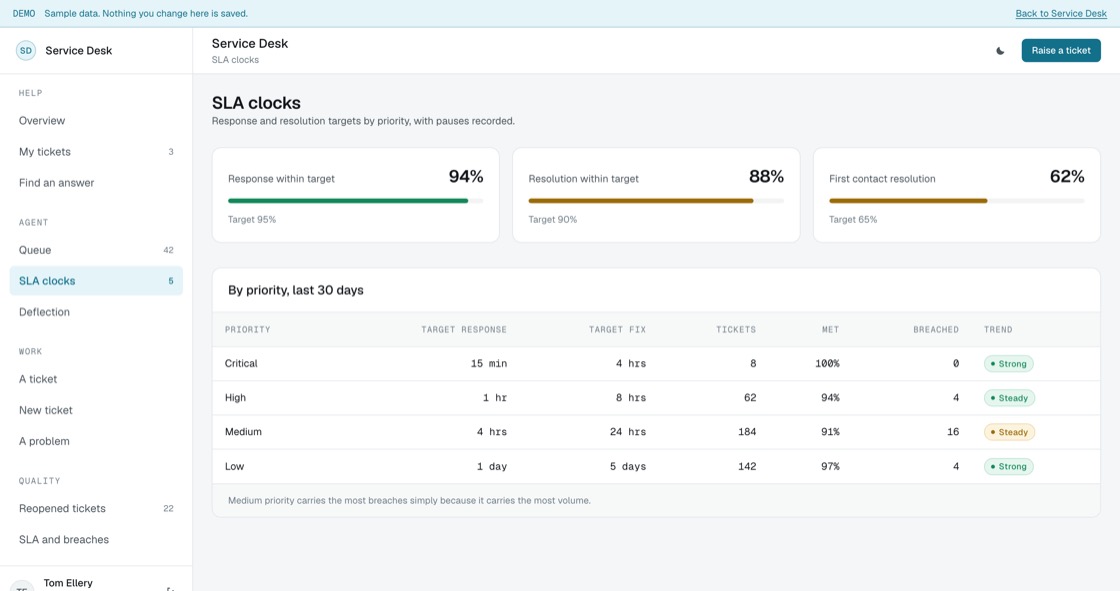Click the Strong badge in Low row

coord(1009,467)
